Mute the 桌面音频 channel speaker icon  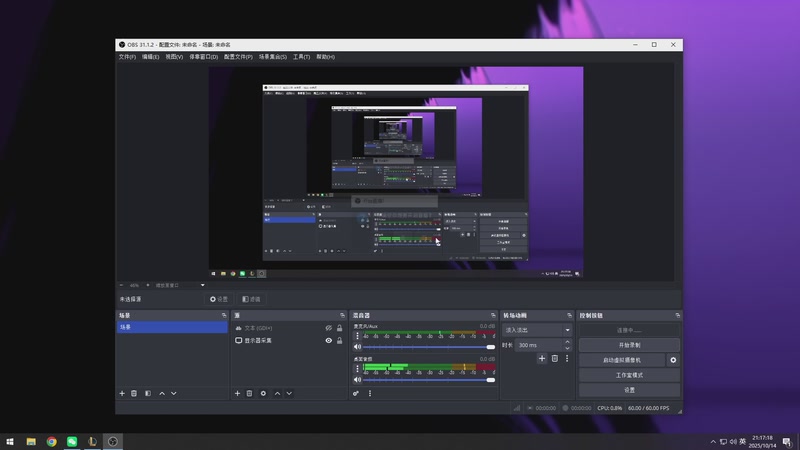point(357,380)
